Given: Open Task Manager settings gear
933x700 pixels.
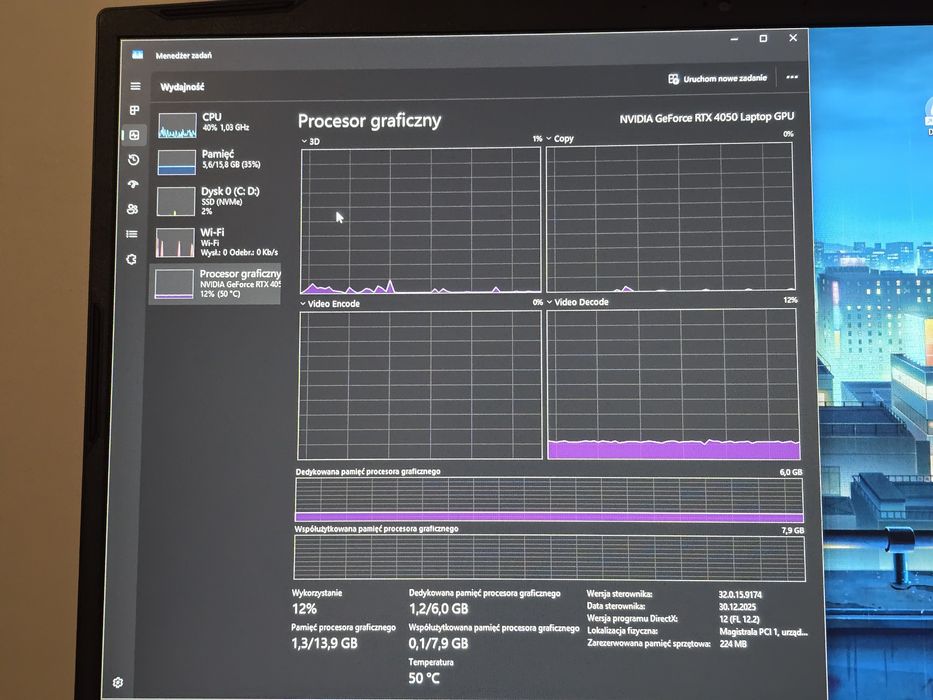Looking at the screenshot, I should click(x=118, y=682).
